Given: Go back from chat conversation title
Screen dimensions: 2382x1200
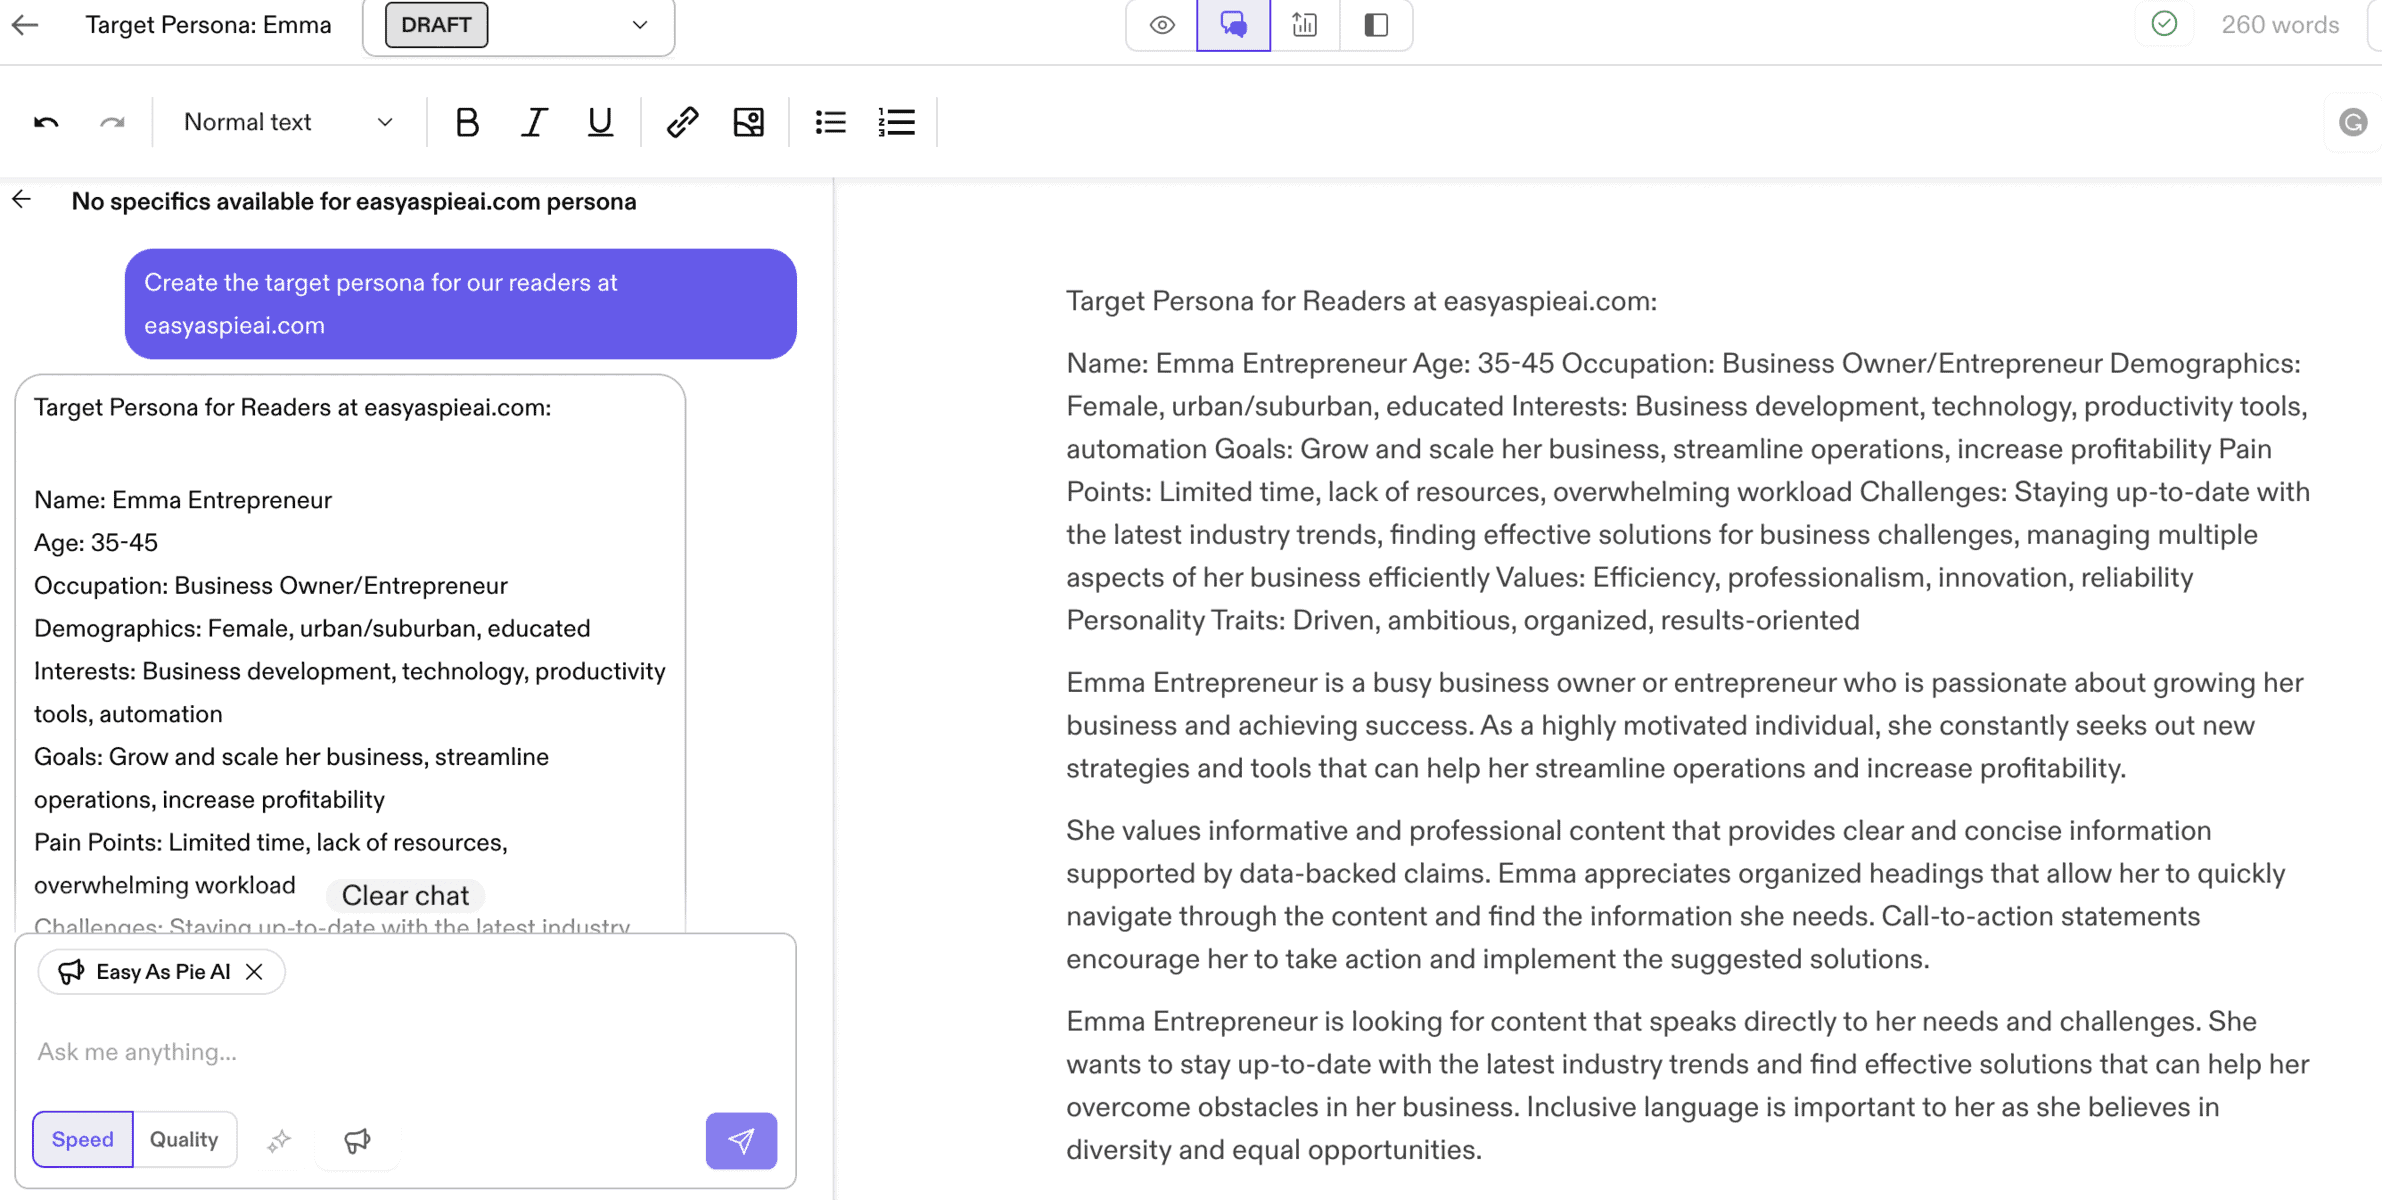Looking at the screenshot, I should (22, 200).
